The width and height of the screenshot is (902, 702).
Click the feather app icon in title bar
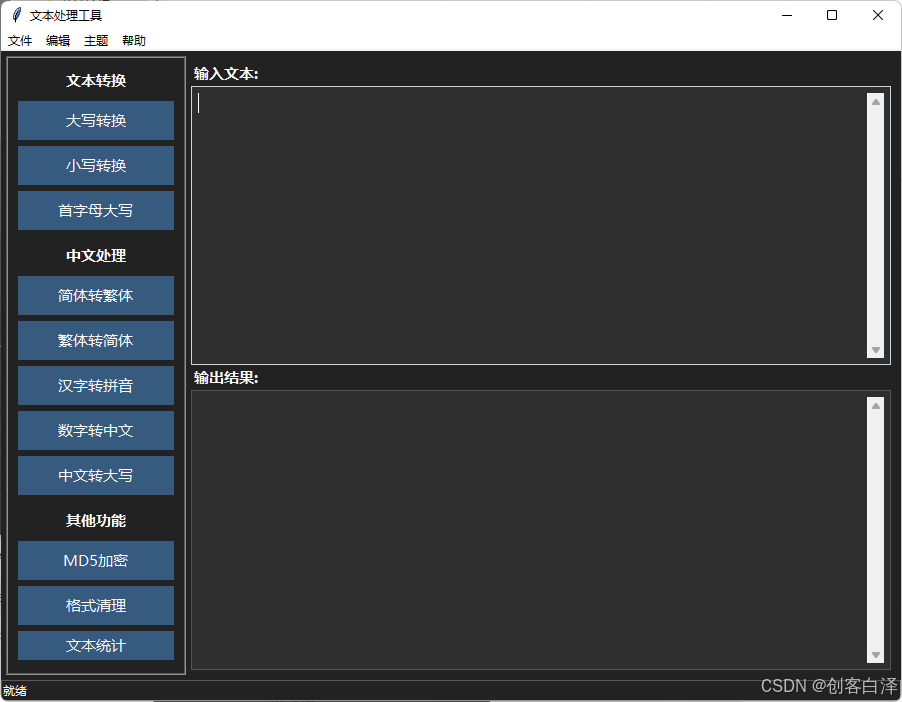17,15
